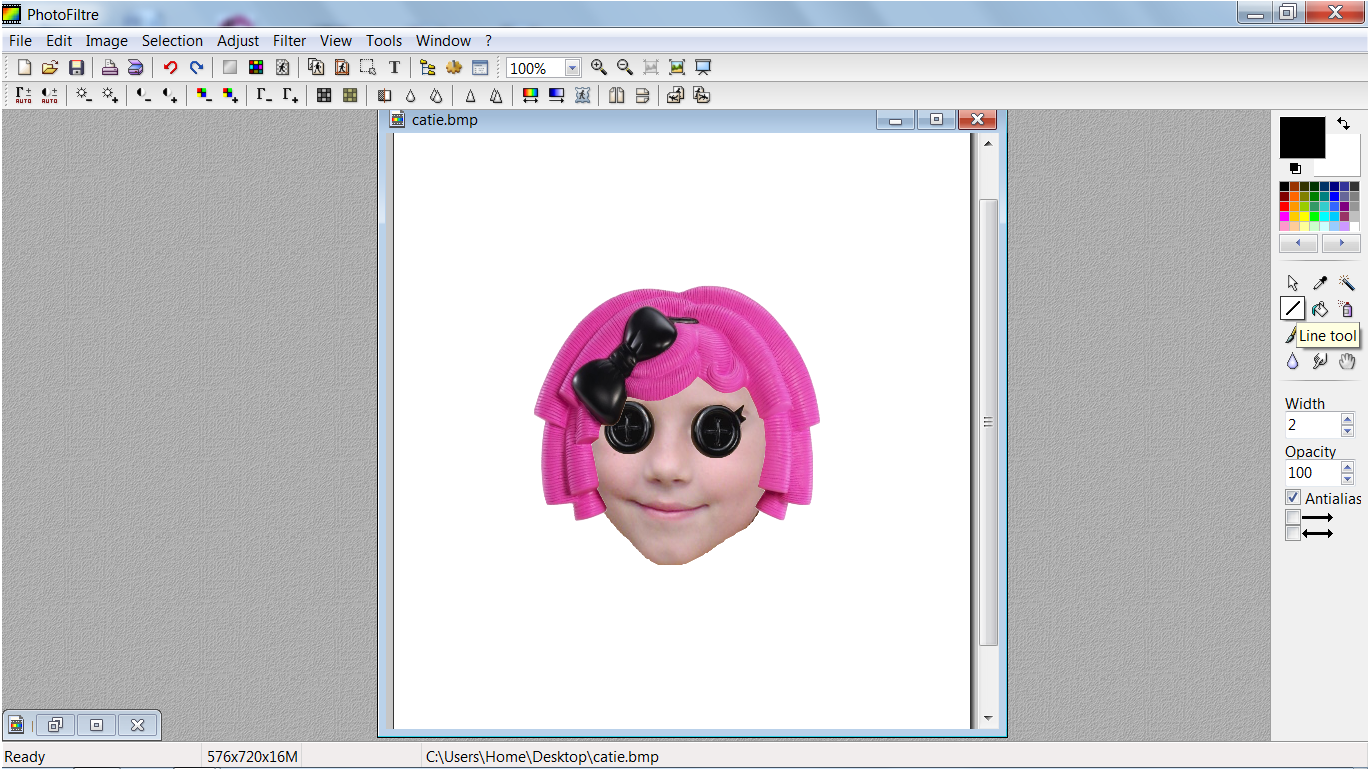Click the Gamma minus icon

pyautogui.click(x=264, y=95)
